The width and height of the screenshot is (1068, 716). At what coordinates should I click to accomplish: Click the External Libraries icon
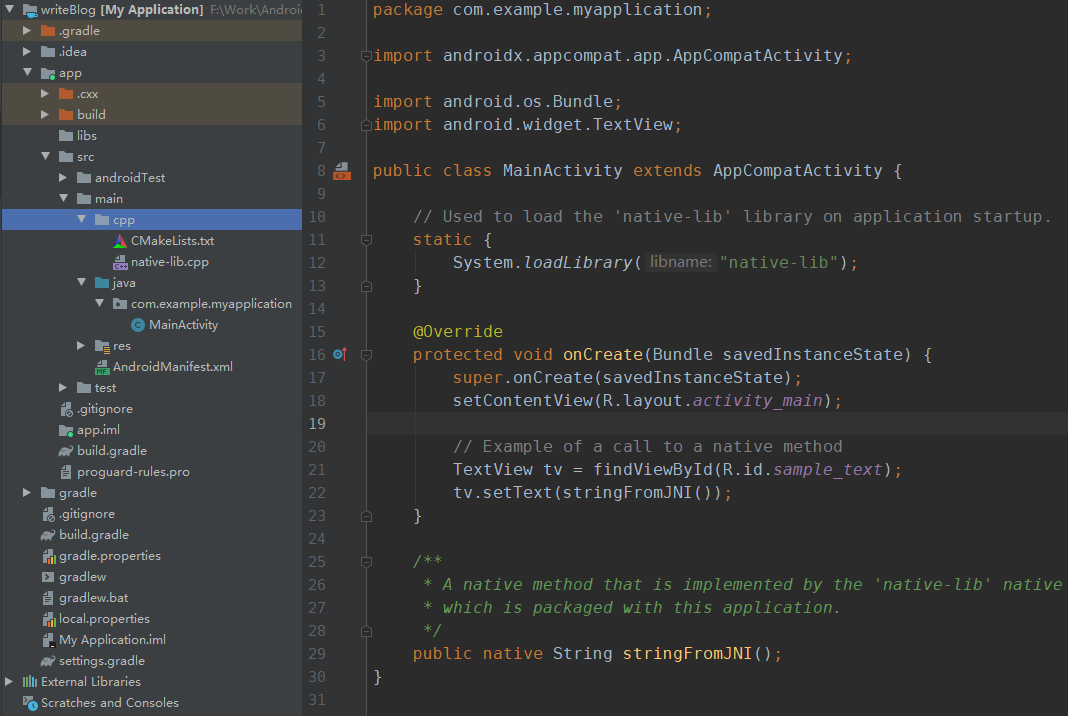coord(30,681)
